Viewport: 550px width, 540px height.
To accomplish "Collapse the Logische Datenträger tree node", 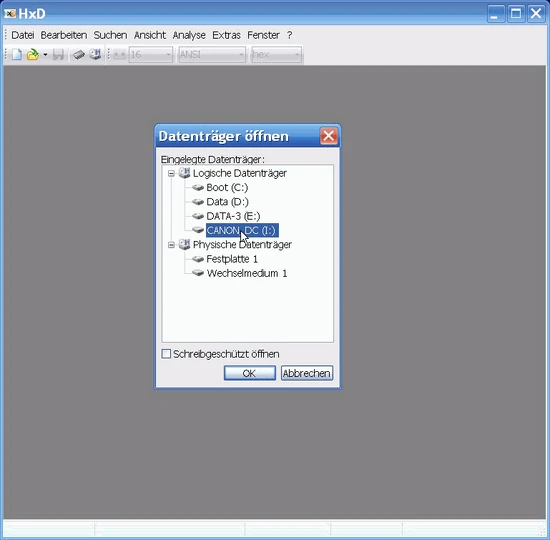I will (171, 173).
